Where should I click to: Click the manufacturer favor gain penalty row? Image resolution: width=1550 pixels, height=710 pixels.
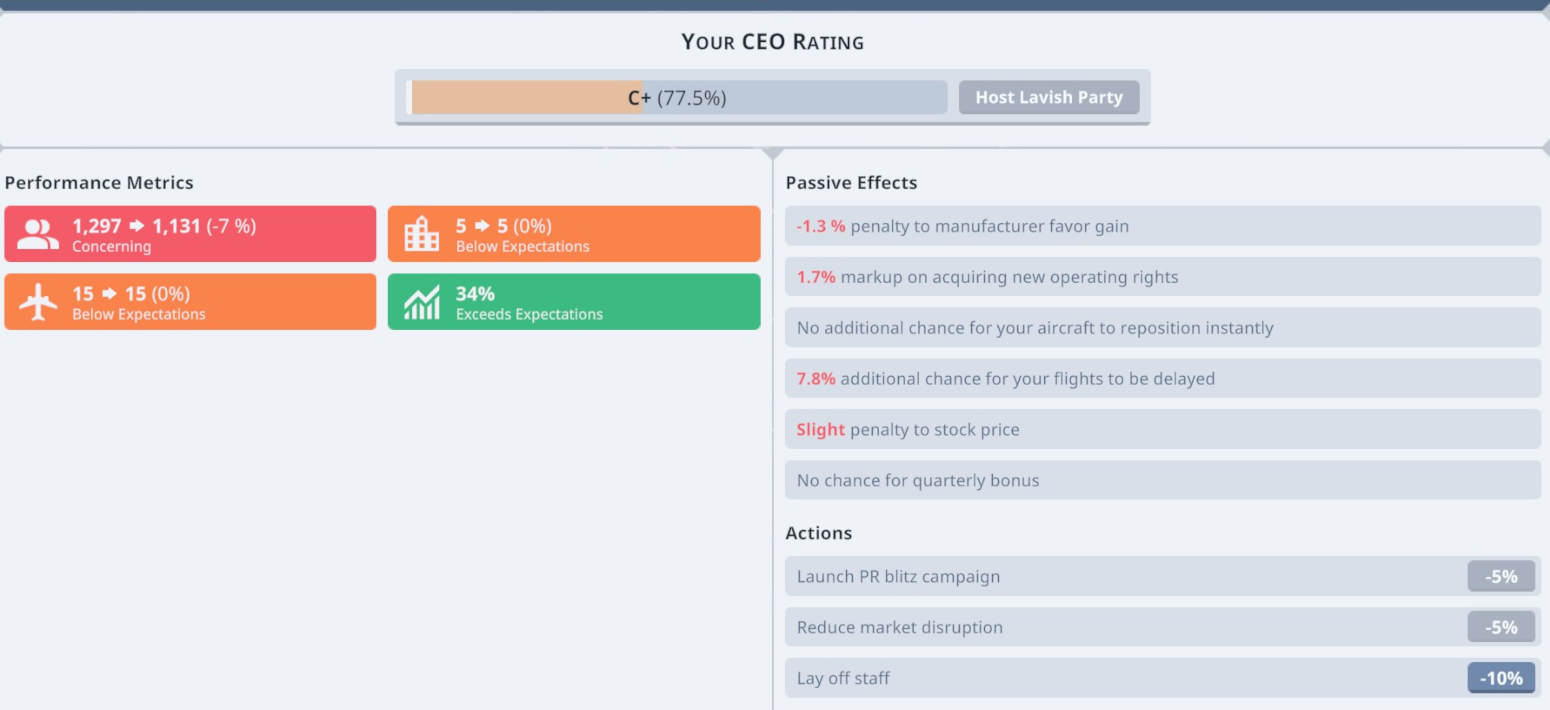coord(1163,226)
